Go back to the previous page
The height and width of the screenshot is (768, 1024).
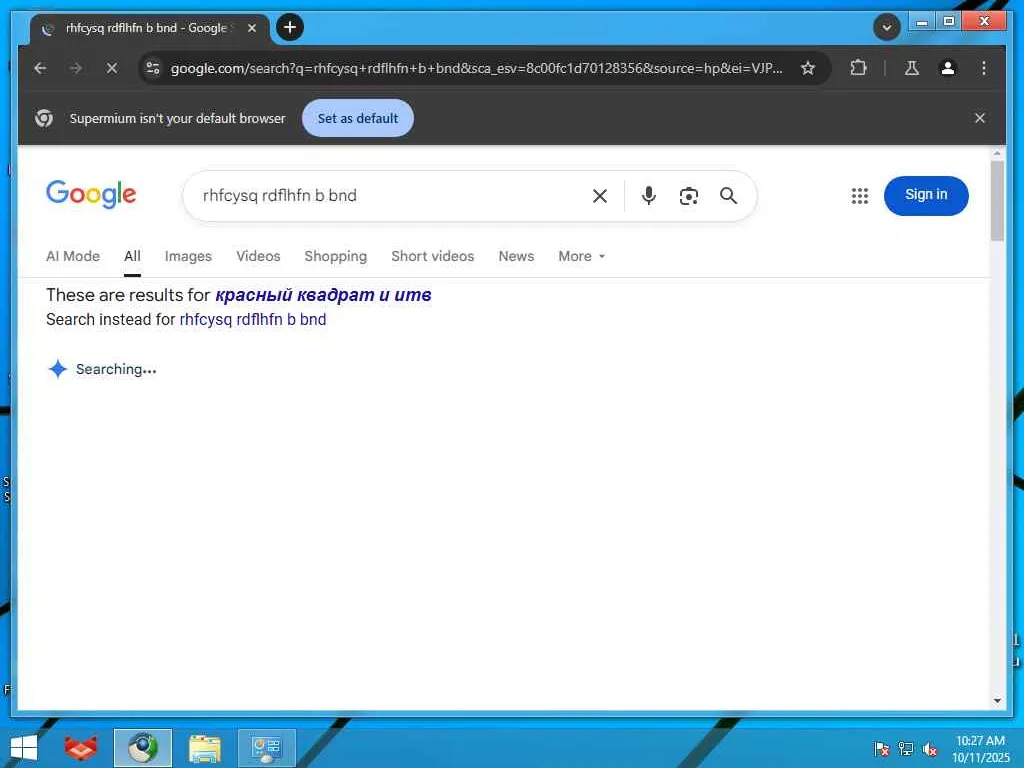pos(40,68)
